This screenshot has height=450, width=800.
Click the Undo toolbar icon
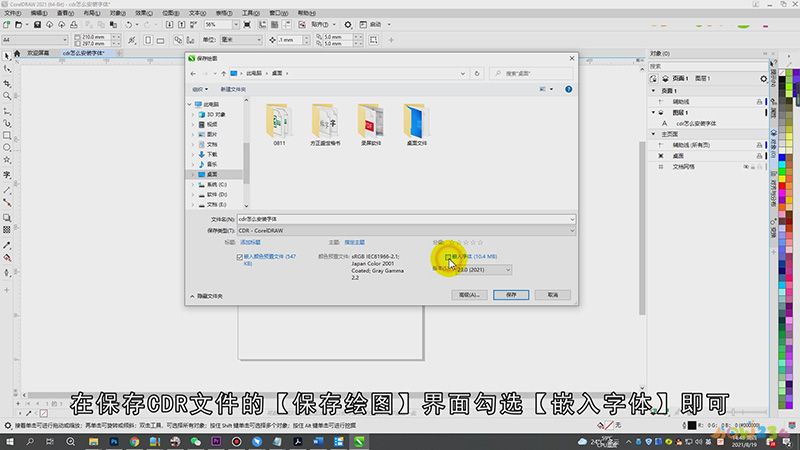coord(129,24)
